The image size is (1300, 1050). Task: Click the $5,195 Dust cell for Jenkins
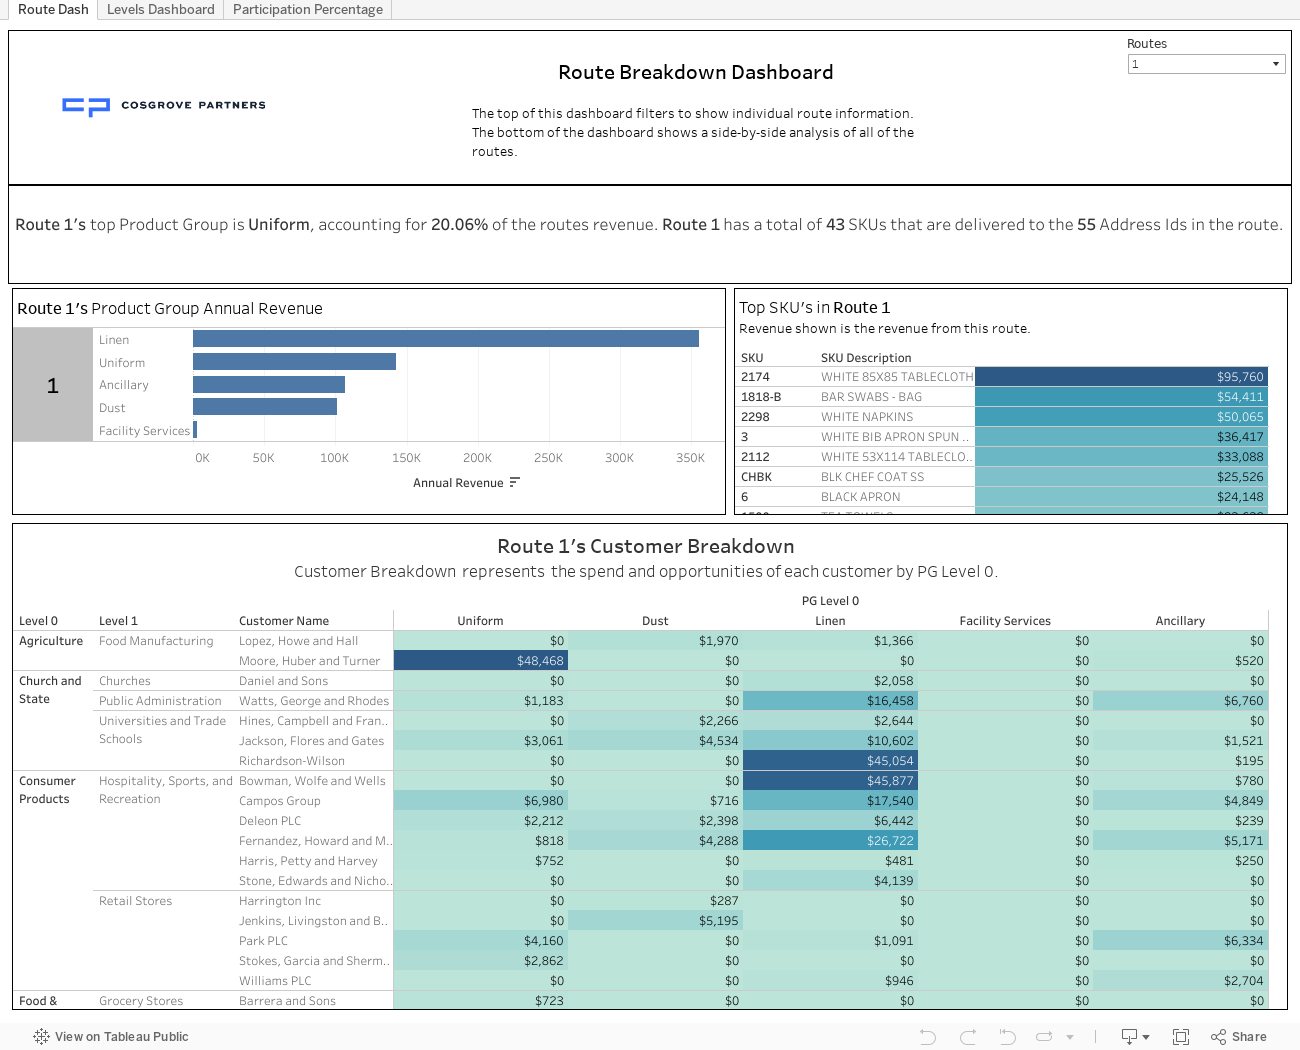click(655, 921)
